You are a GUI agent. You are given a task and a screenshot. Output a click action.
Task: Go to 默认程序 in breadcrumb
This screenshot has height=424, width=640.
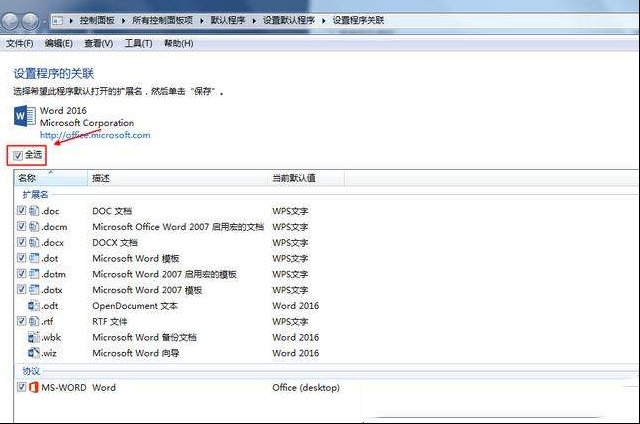tap(228, 20)
